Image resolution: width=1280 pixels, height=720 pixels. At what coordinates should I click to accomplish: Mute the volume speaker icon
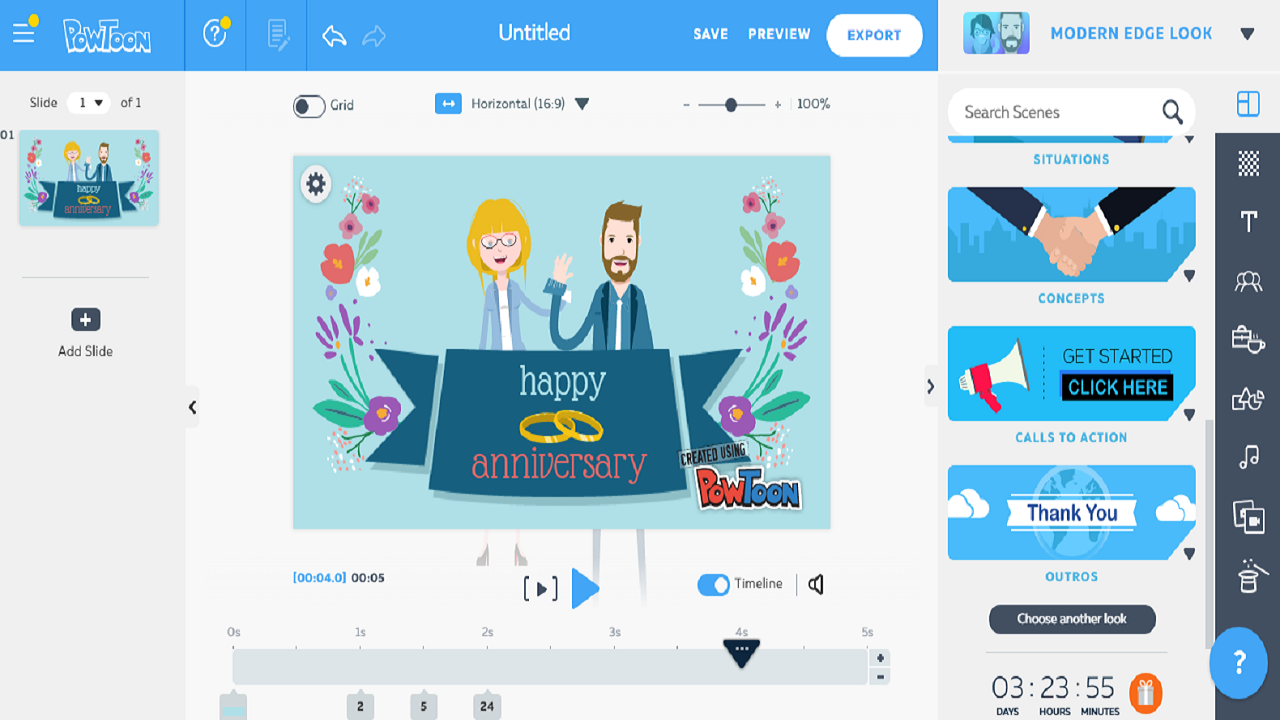816,584
